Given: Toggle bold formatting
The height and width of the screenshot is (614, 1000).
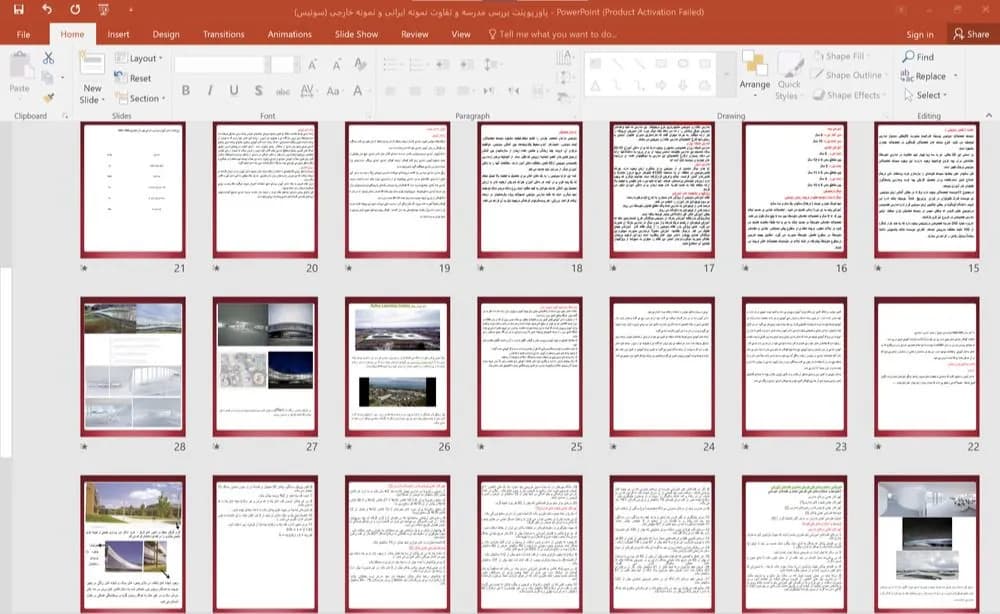Looking at the screenshot, I should [x=186, y=91].
